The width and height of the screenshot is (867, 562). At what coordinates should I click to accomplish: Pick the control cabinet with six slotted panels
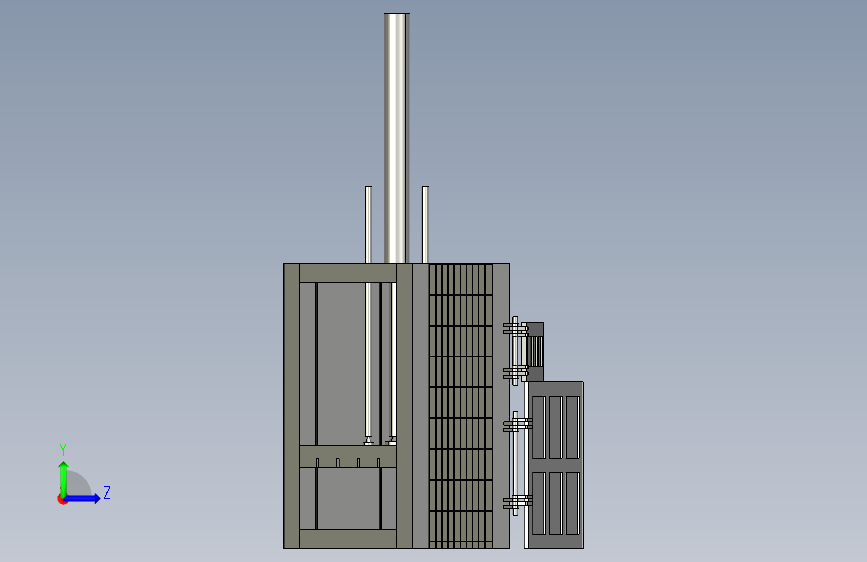pyautogui.click(x=556, y=465)
